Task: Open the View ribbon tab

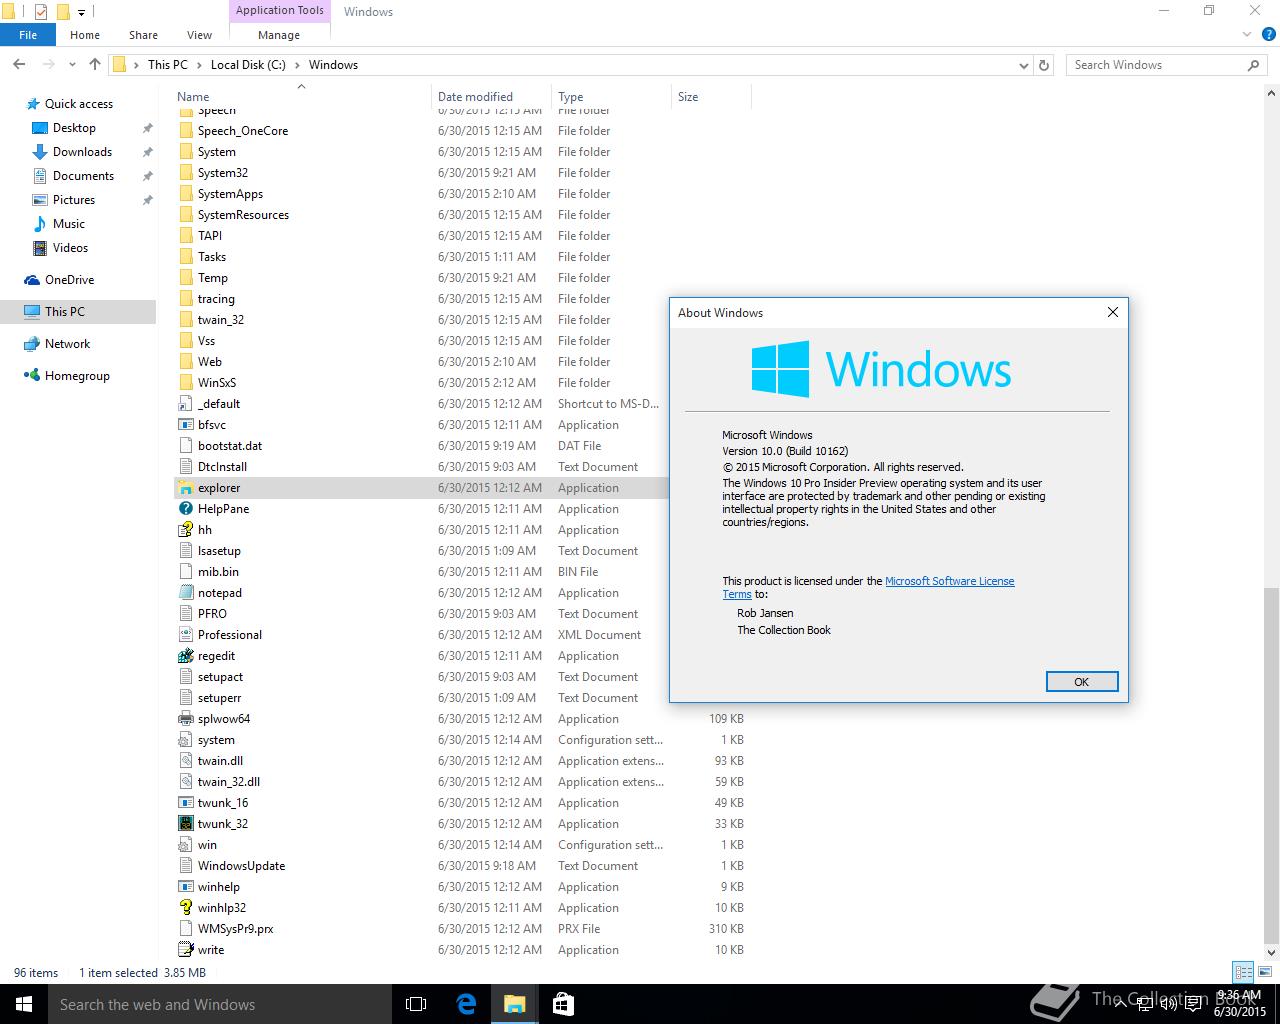Action: coord(199,35)
